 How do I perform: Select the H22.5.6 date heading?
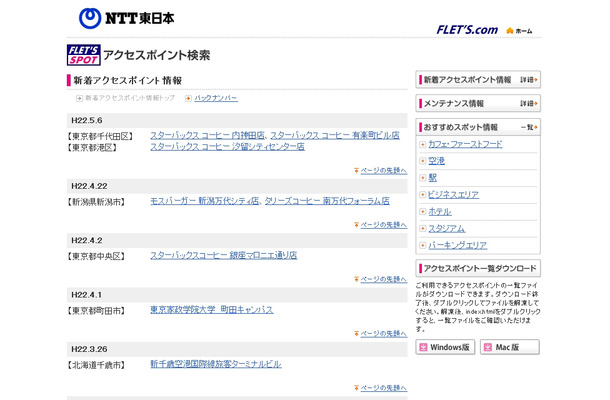pos(87,121)
